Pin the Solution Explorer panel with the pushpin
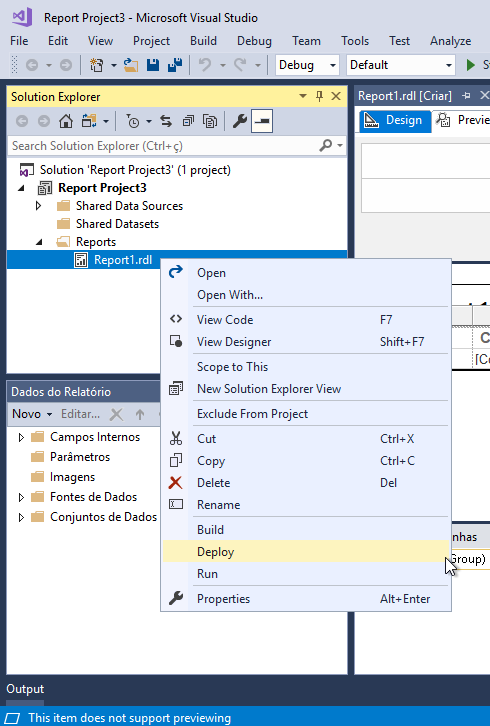Viewport: 490px width, 726px height. [319, 96]
